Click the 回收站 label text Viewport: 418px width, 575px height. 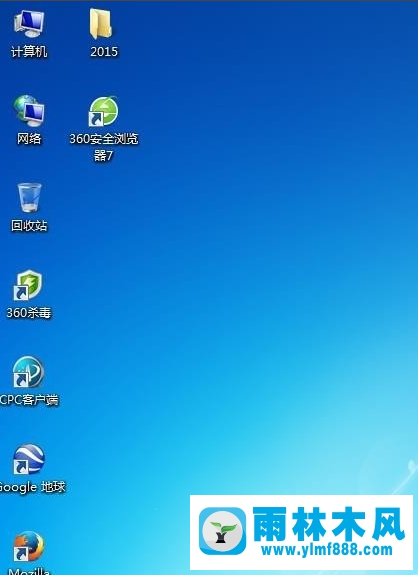pyautogui.click(x=29, y=226)
